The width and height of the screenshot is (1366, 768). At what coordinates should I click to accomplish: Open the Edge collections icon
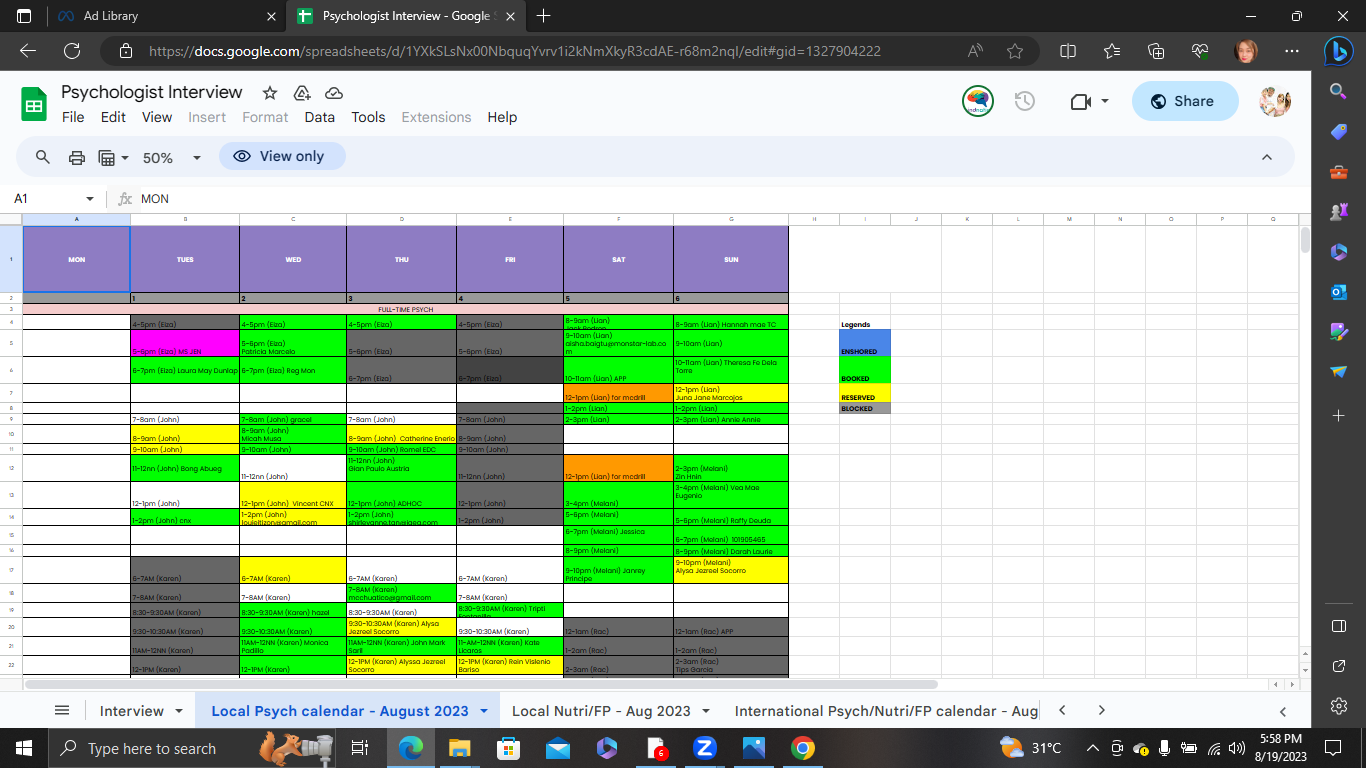pyautogui.click(x=1156, y=51)
